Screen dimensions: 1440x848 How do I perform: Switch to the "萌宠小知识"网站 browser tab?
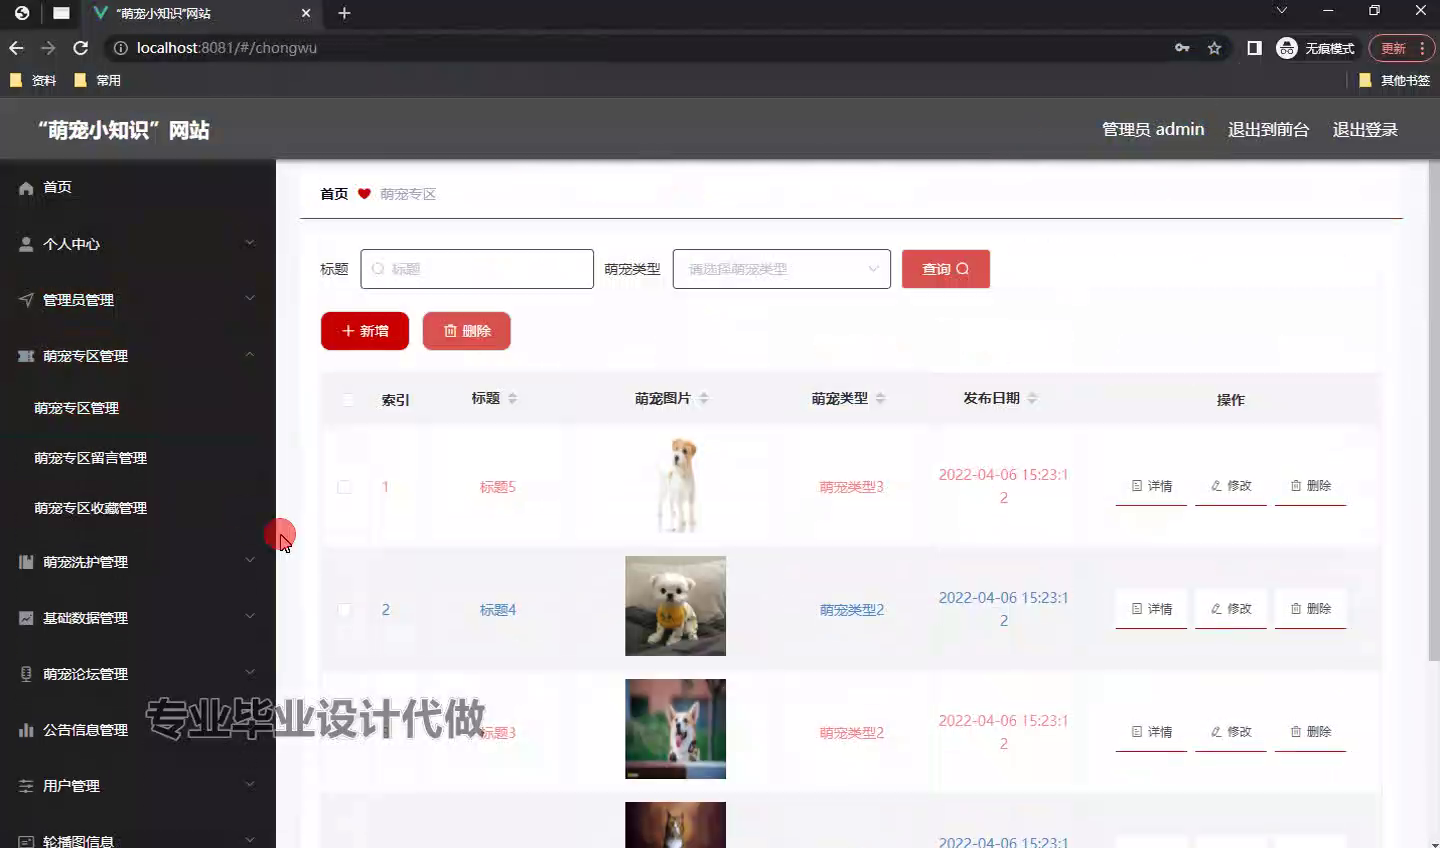pos(200,13)
